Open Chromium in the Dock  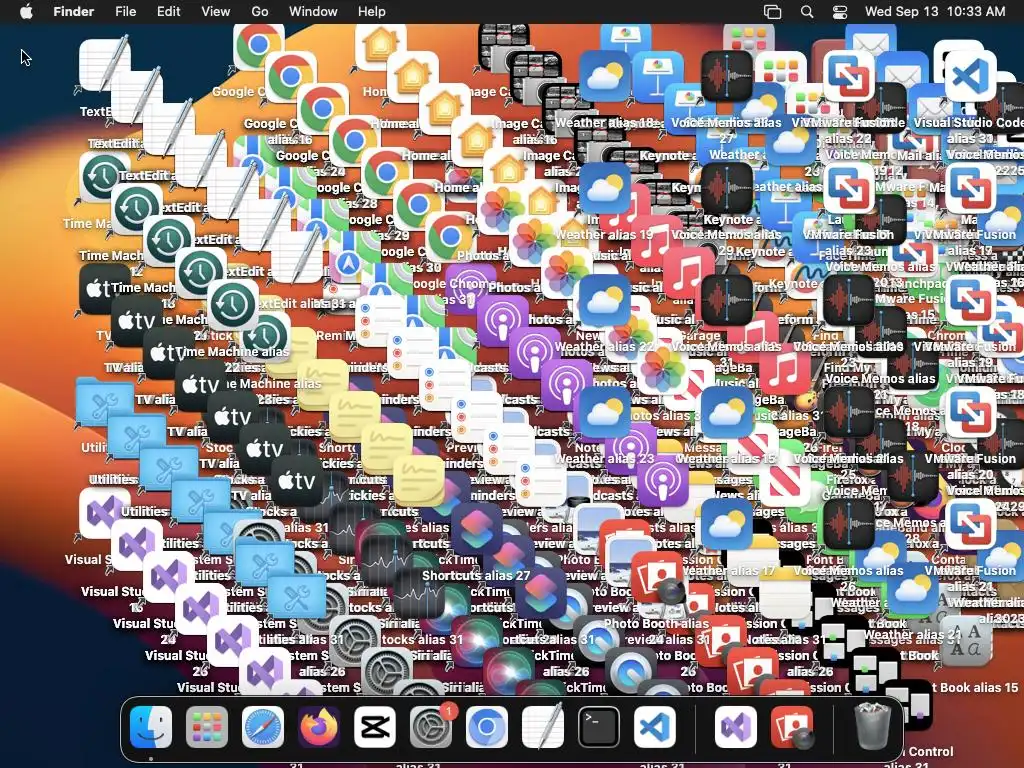[x=487, y=727]
